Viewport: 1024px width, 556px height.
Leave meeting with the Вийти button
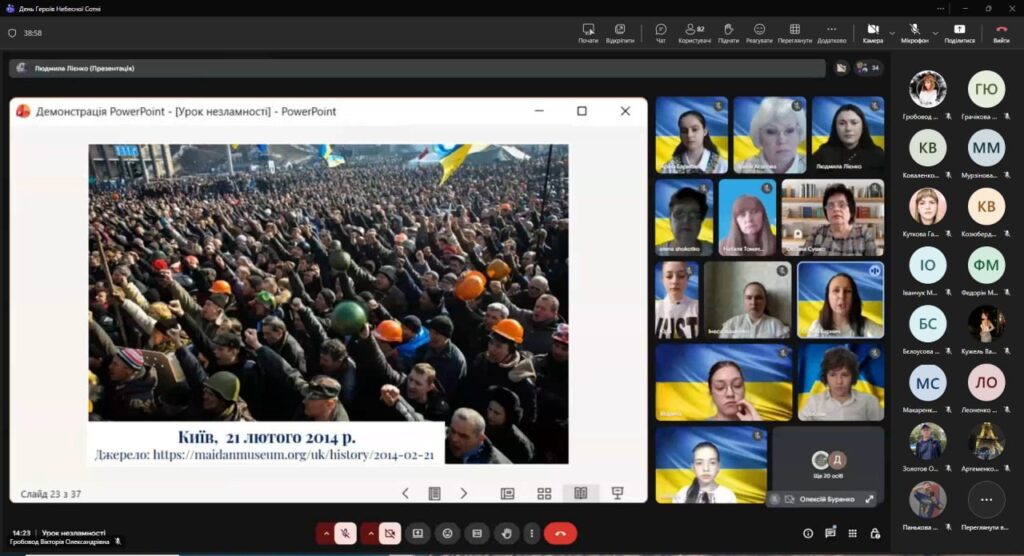coord(1001,32)
